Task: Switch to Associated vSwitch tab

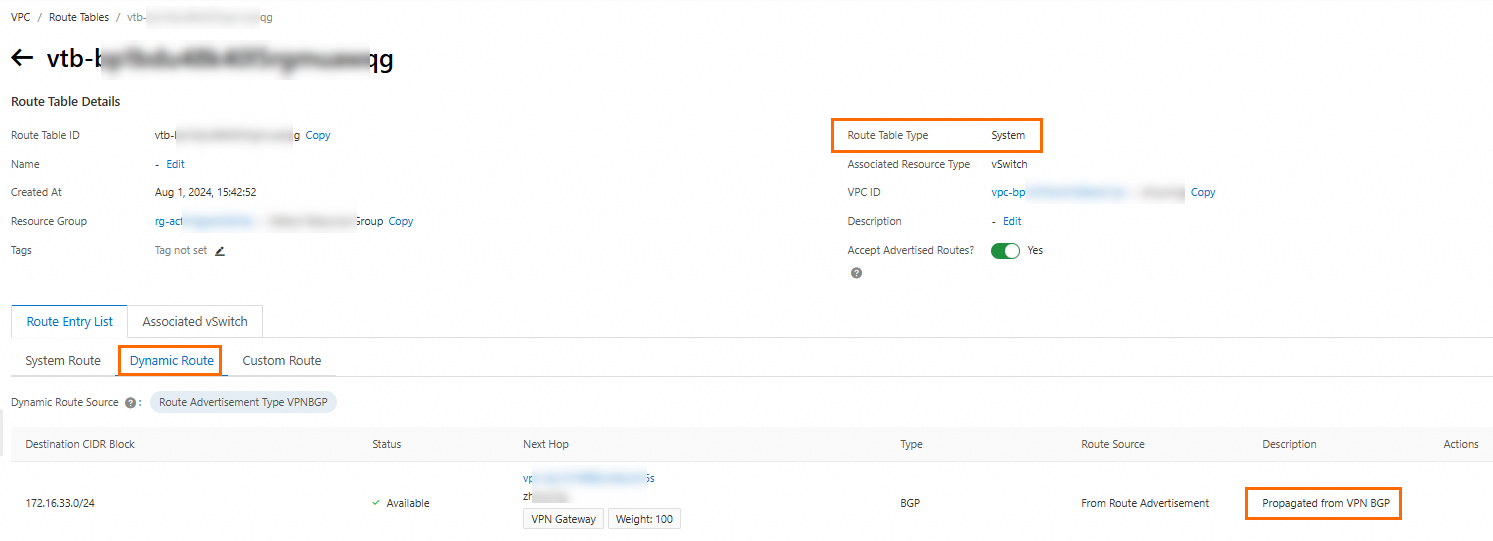Action: tap(195, 322)
